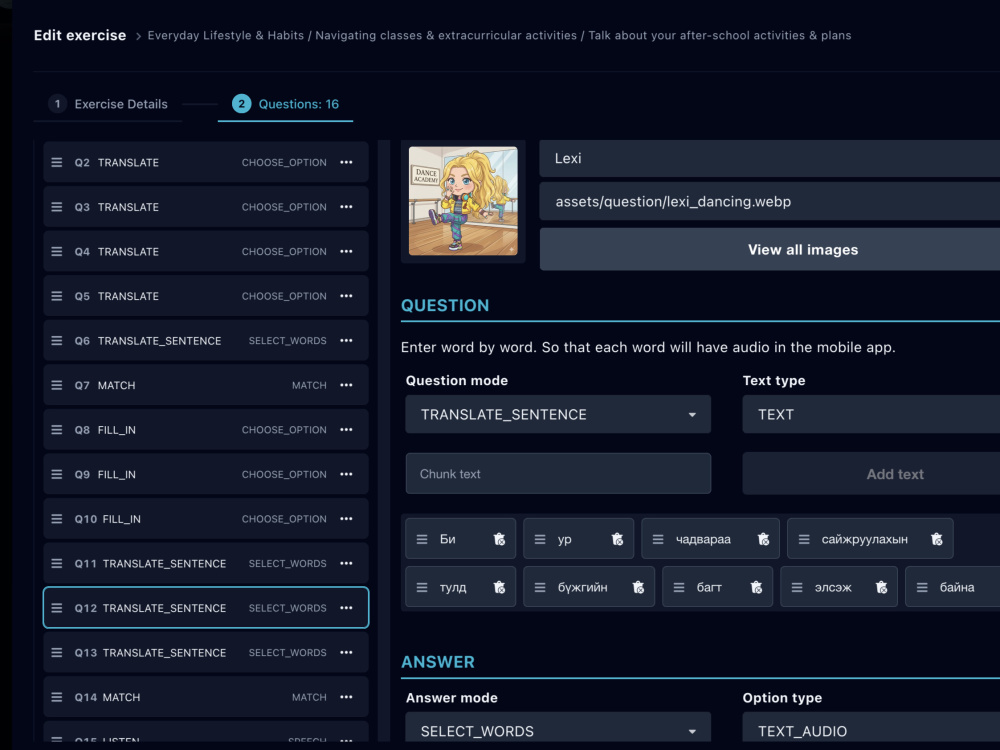This screenshot has height=750, width=1000.
Task: Select question Q8 FILL_IN in list
Action: click(206, 430)
